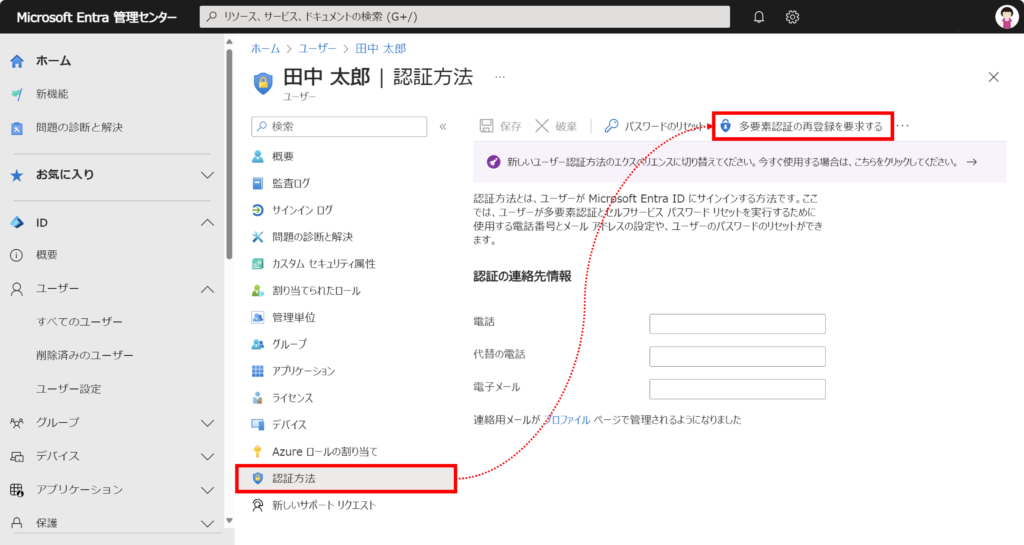
Task: Open the settings gear icon
Action: tap(792, 17)
